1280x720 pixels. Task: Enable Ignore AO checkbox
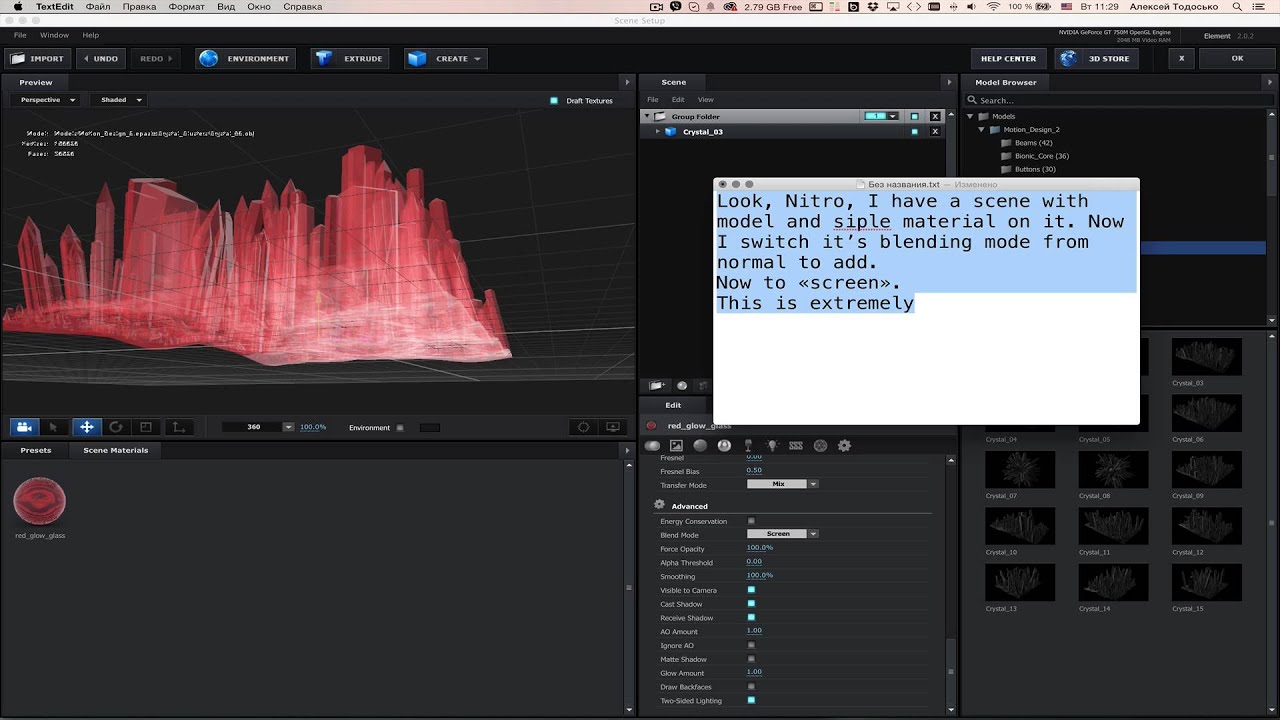click(751, 645)
